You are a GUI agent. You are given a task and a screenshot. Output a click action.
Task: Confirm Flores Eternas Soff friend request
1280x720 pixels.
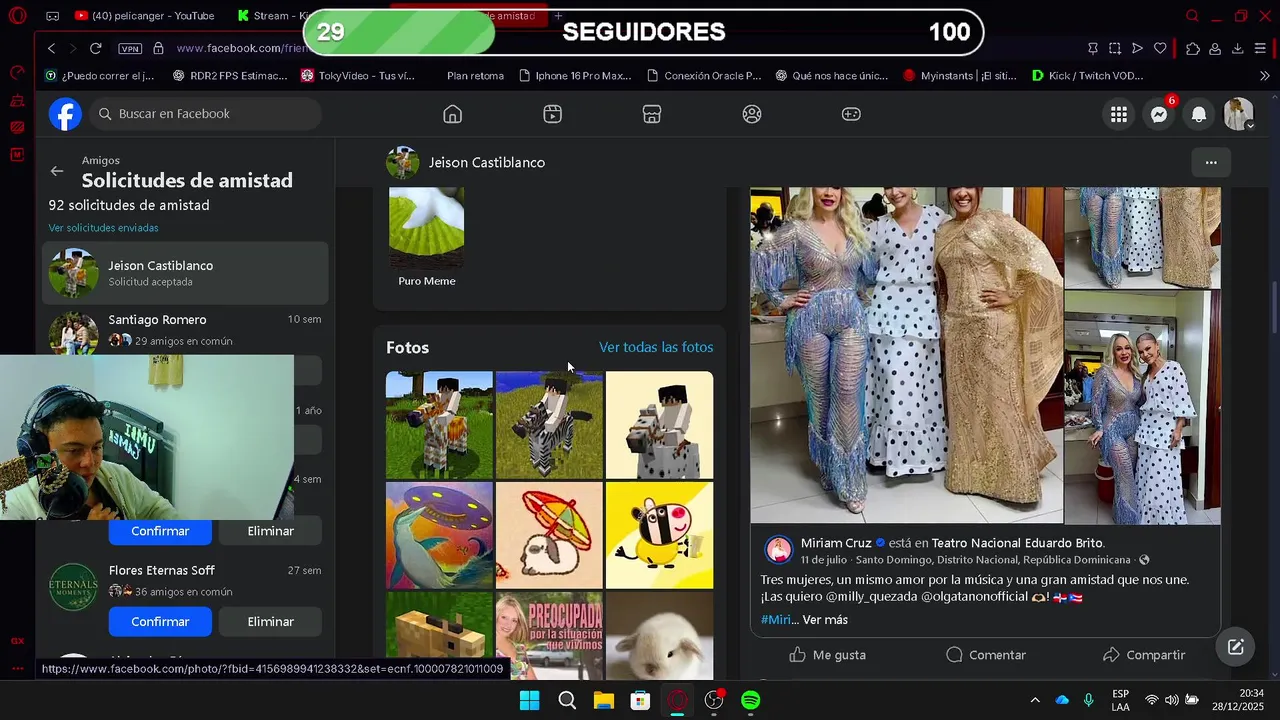click(x=160, y=622)
